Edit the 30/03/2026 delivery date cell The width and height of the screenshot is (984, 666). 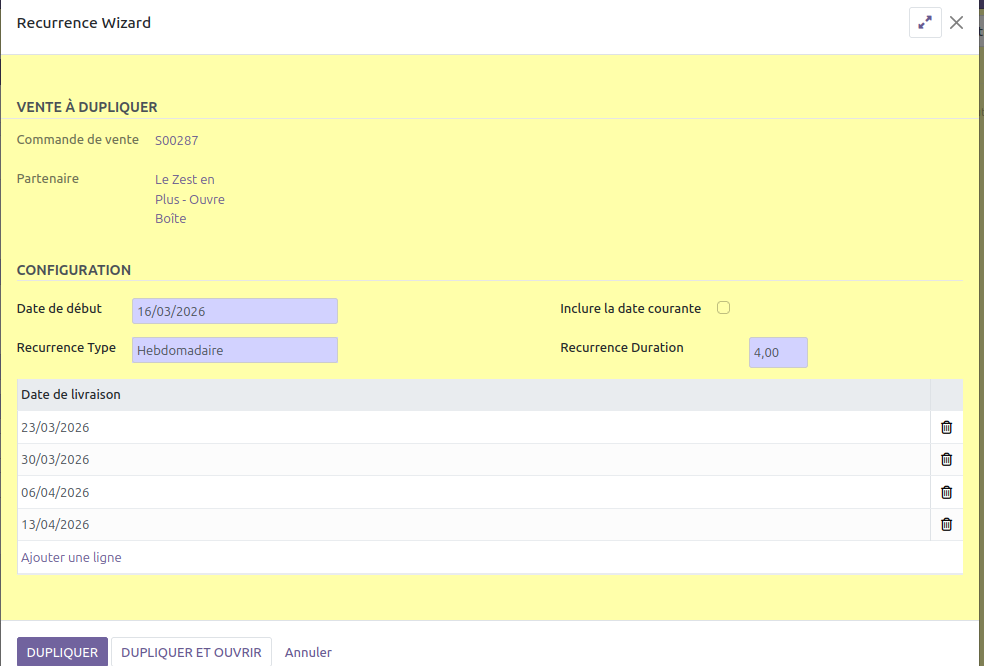[56, 459]
